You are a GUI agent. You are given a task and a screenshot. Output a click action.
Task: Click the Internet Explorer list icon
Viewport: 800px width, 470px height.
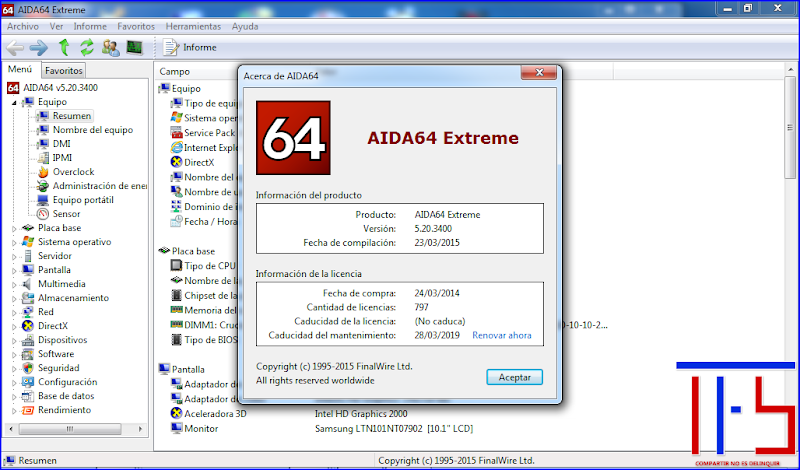click(177, 147)
